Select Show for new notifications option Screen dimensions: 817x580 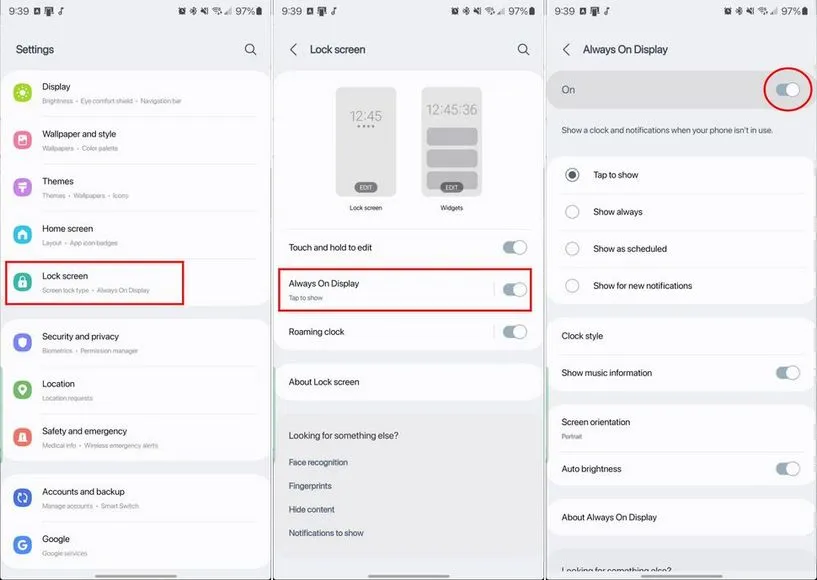pyautogui.click(x=572, y=286)
